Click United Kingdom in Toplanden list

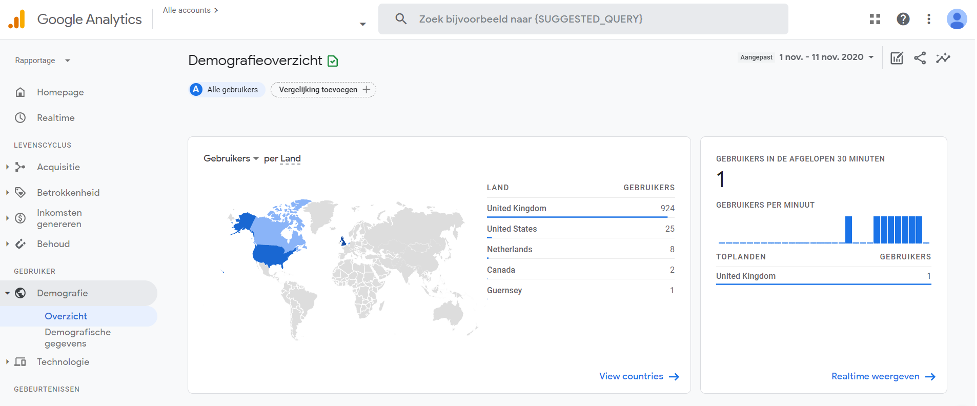pyautogui.click(x=824, y=276)
